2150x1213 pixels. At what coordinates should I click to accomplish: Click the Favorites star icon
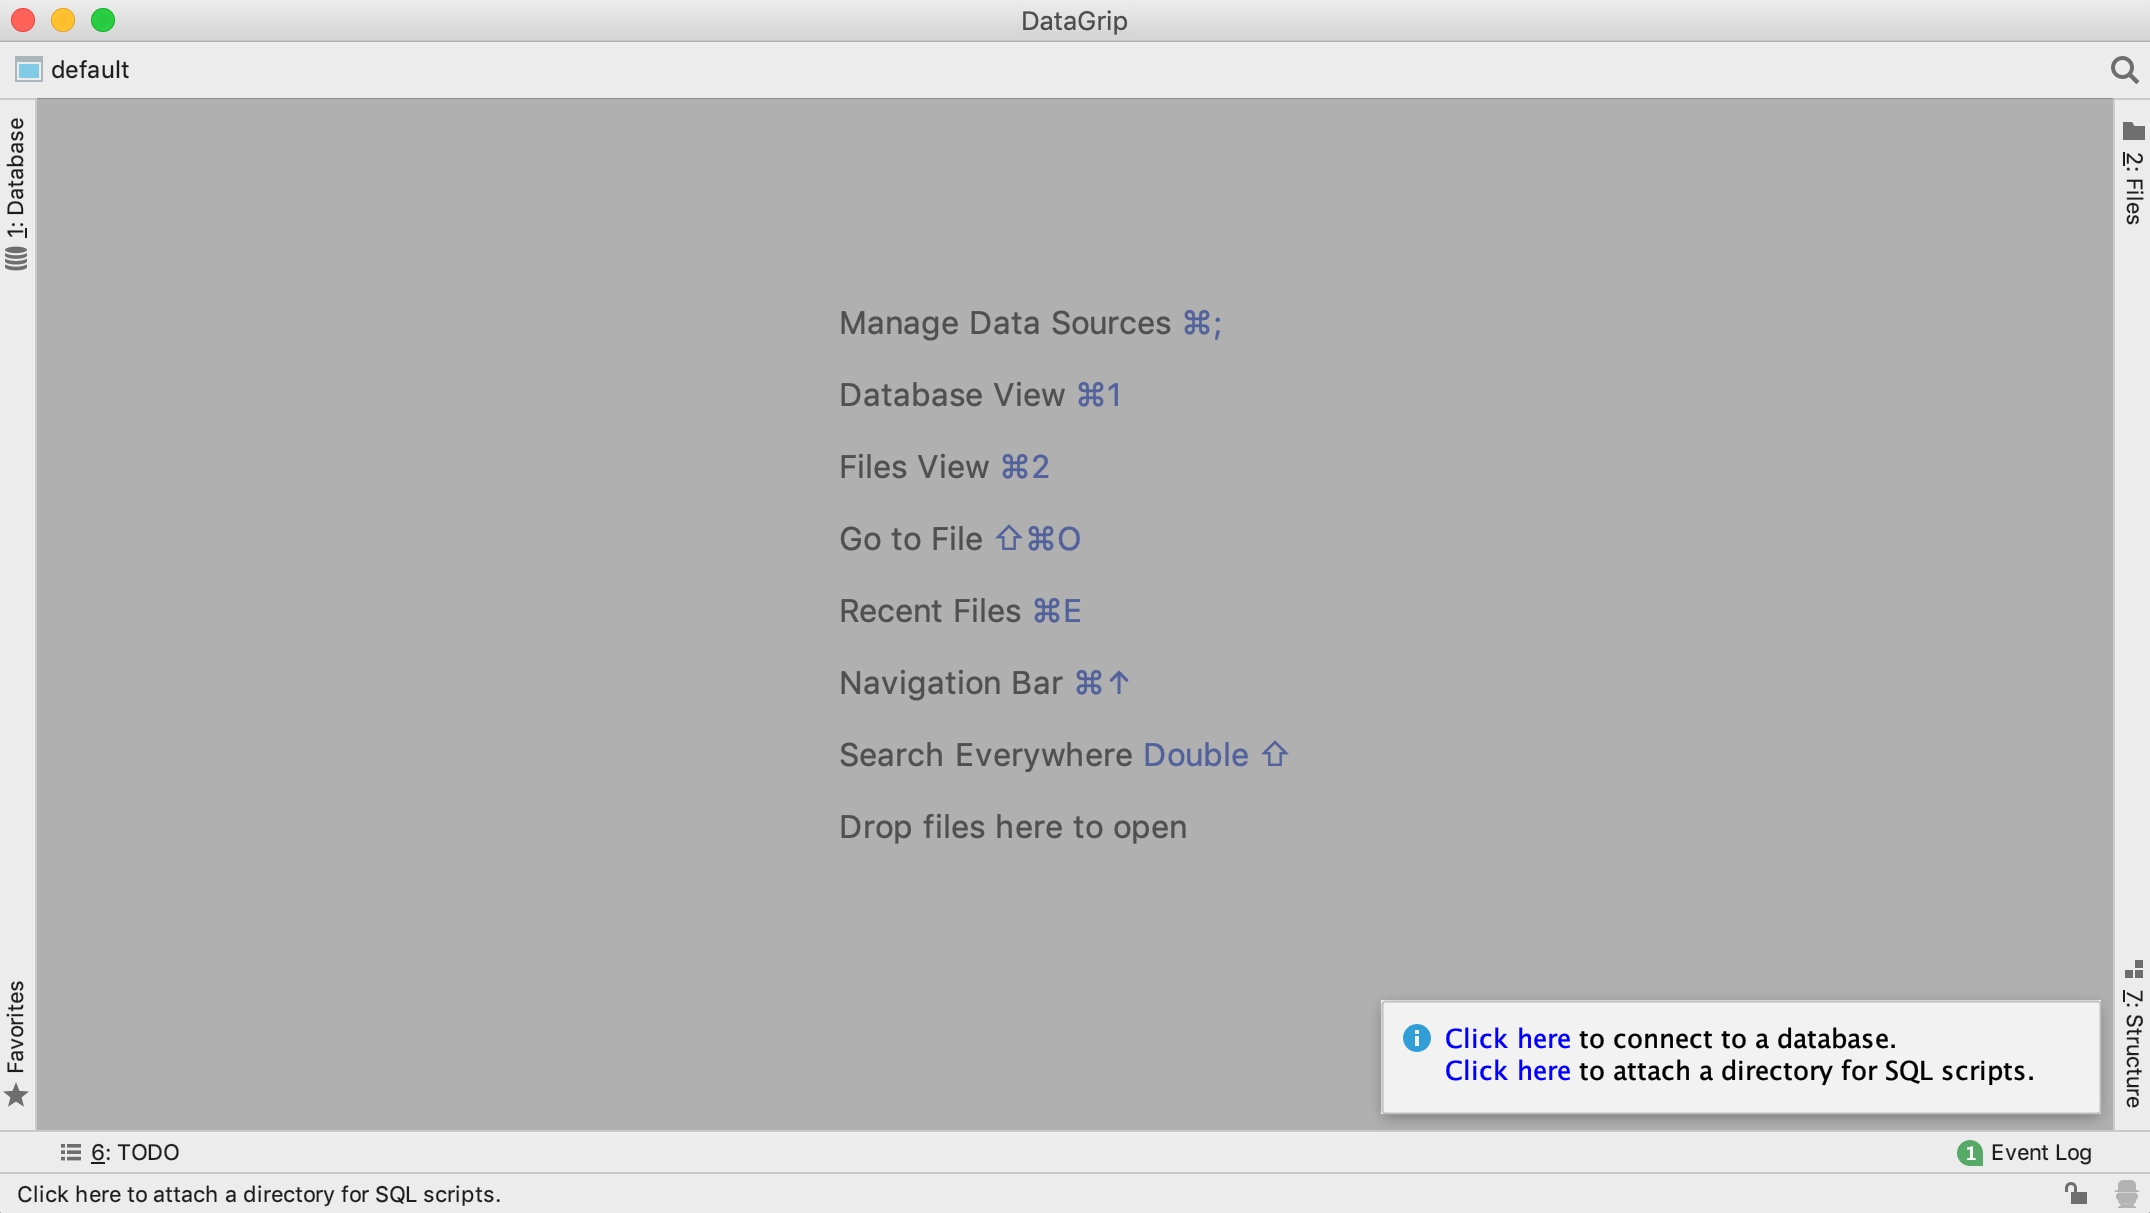tap(16, 1095)
